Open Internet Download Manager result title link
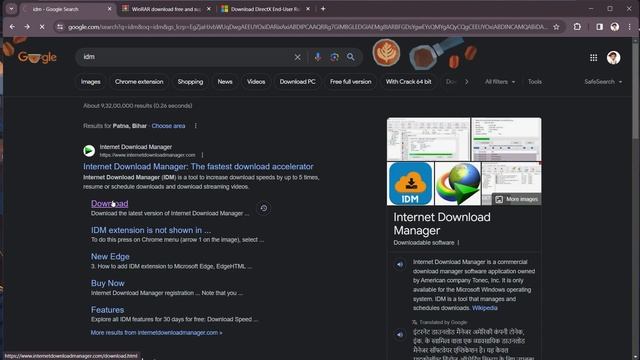The image size is (640, 360). (198, 167)
